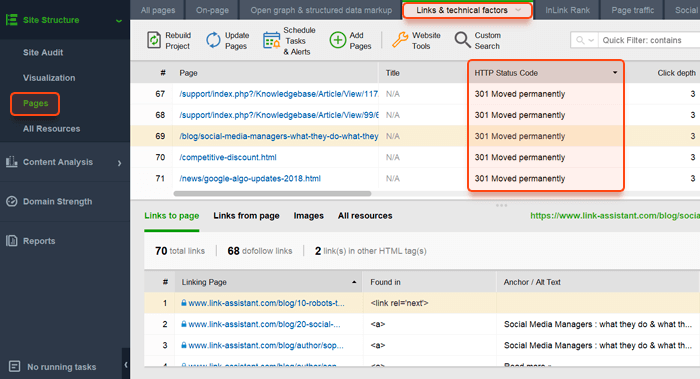Open the Quick Filter search options dropdown
This screenshot has height=379, width=700.
tap(585, 40)
